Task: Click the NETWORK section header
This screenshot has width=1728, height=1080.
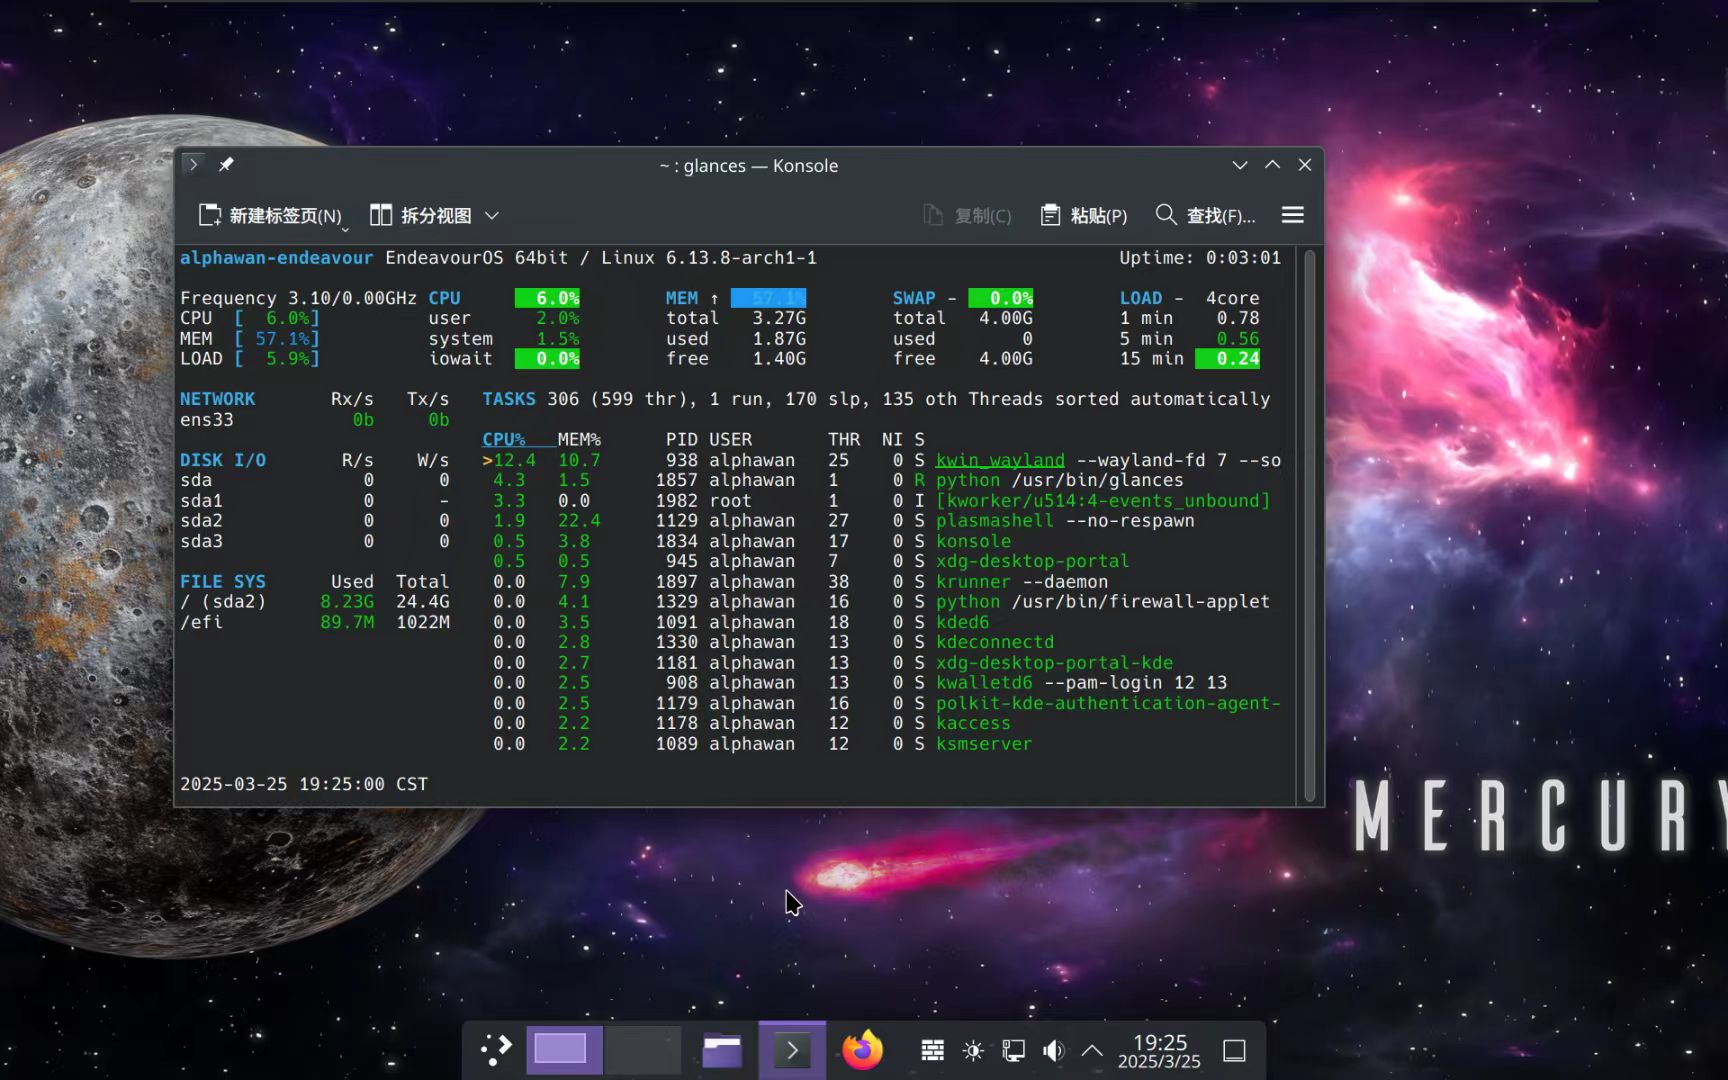Action: (217, 399)
